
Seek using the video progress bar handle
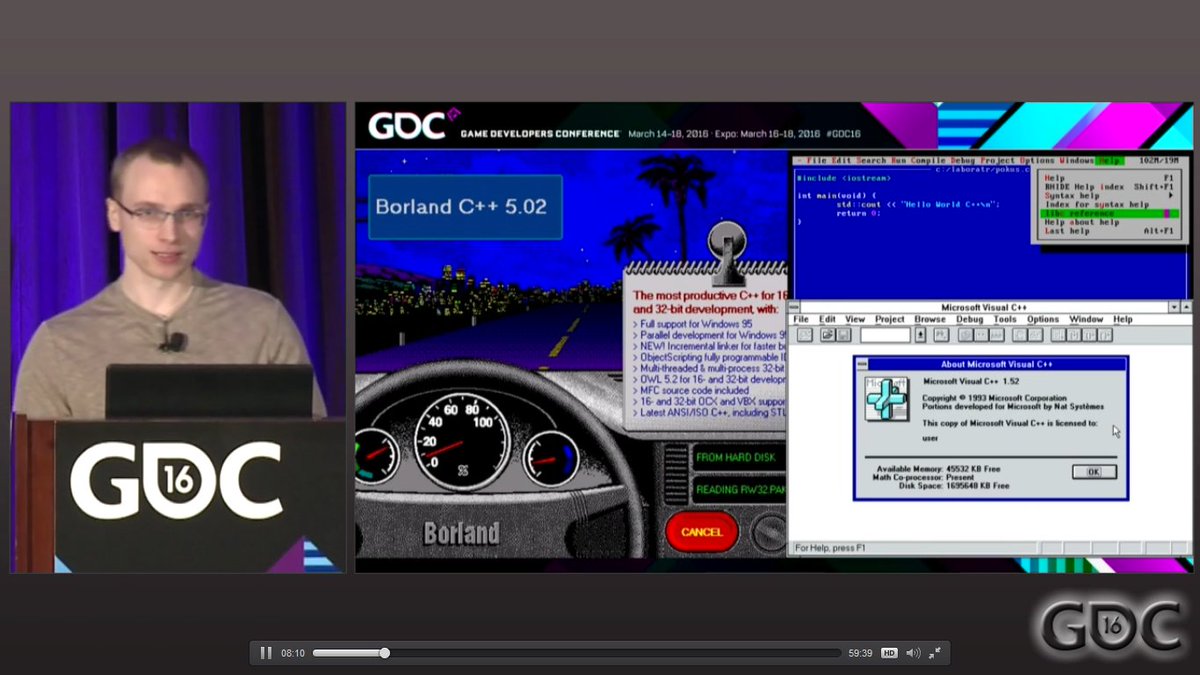tap(384, 653)
